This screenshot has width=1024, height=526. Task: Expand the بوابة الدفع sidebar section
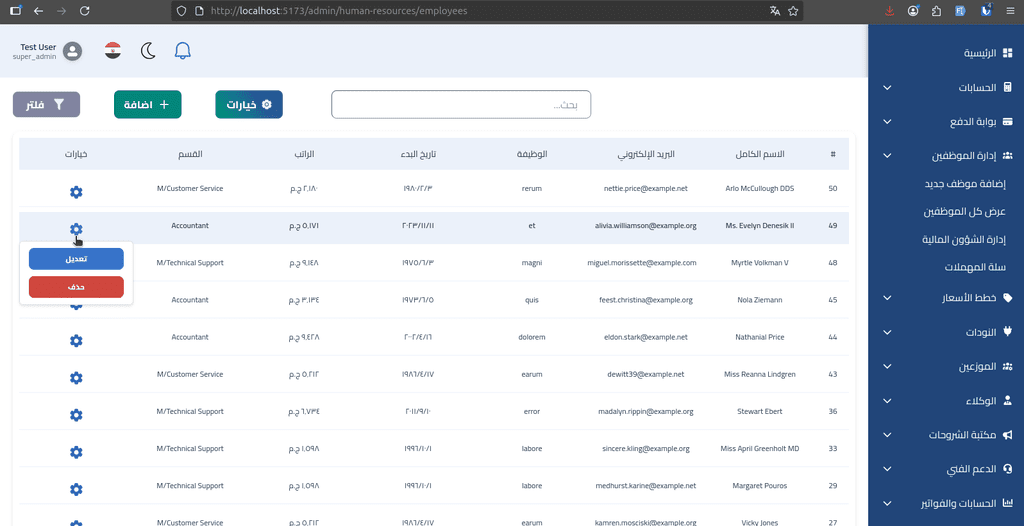click(946, 122)
